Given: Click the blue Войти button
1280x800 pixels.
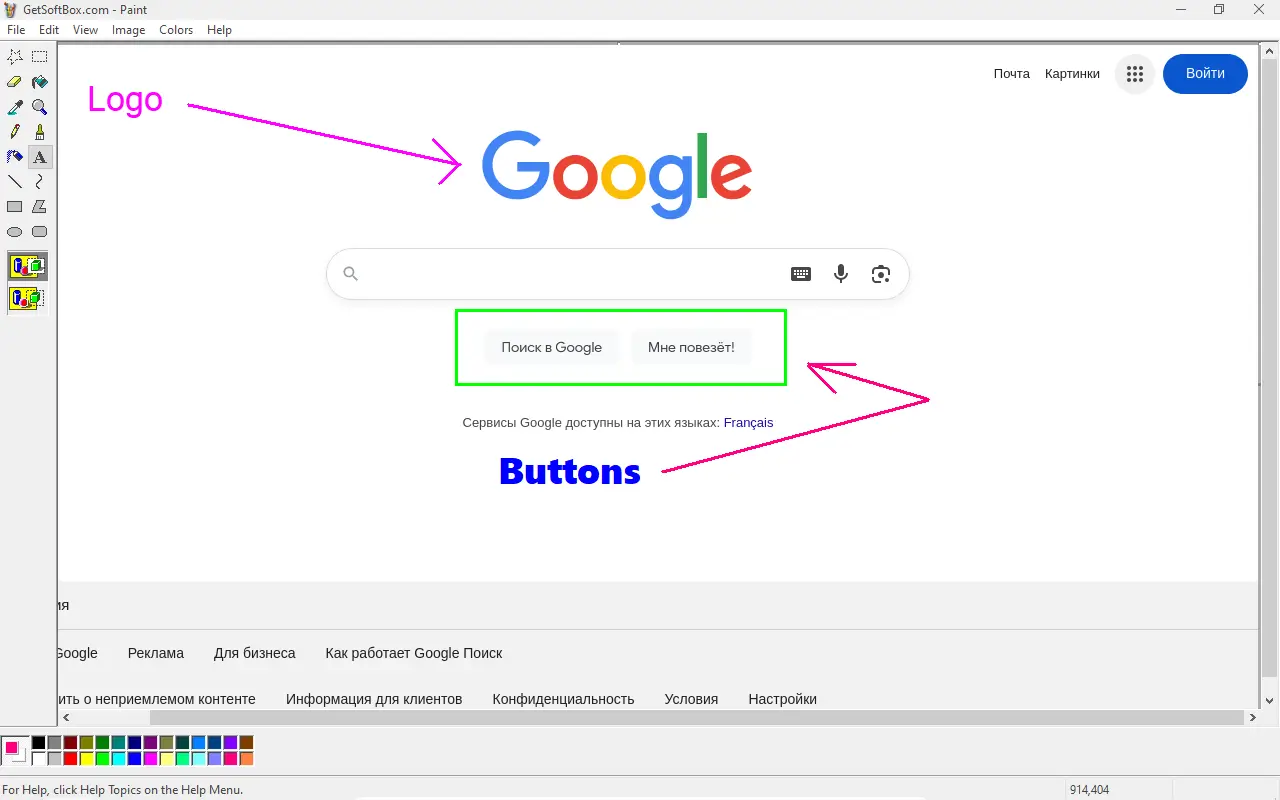Looking at the screenshot, I should tap(1205, 74).
